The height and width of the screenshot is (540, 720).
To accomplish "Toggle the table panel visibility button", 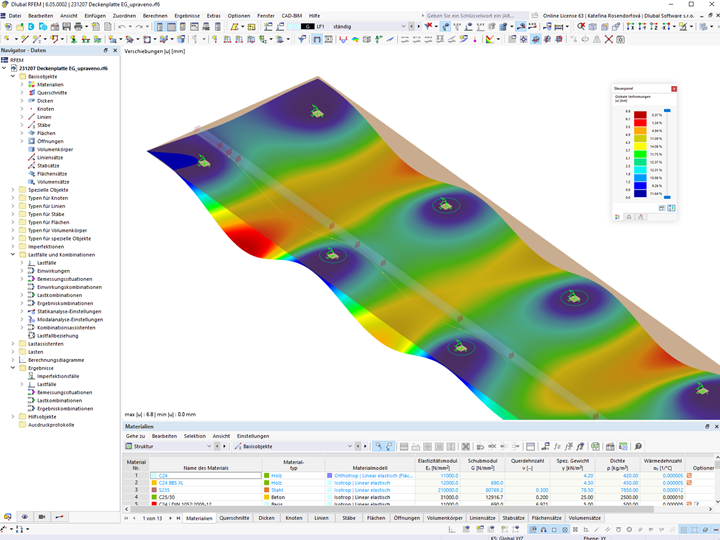I will click(171, 27).
